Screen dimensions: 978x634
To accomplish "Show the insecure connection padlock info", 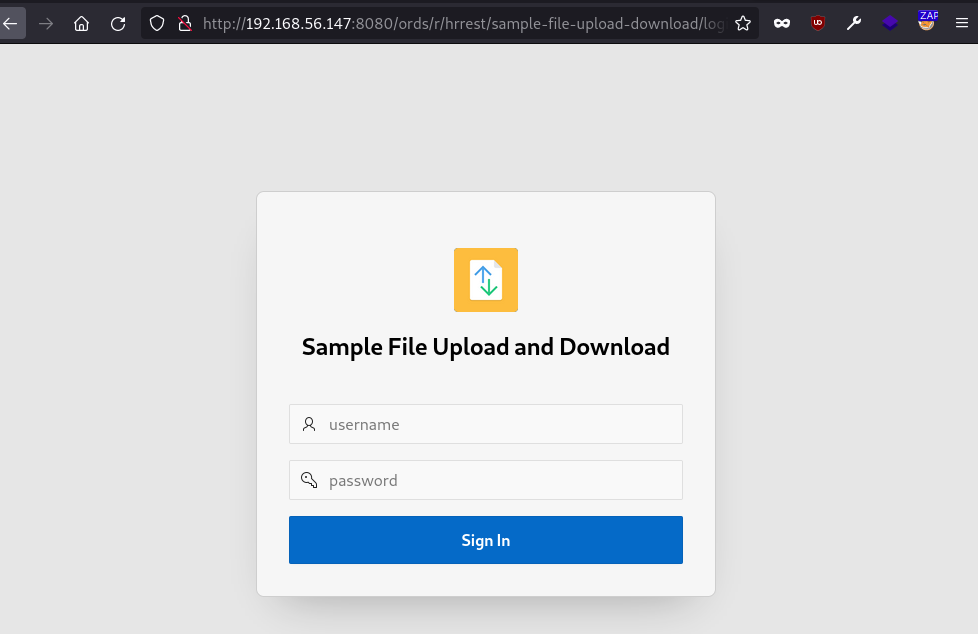I will [185, 24].
